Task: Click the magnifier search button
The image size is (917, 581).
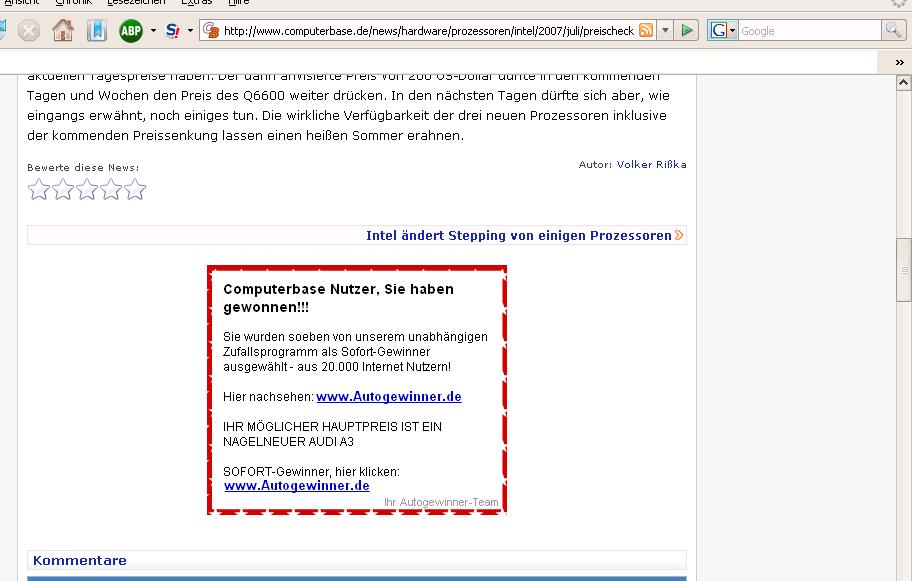Action: click(893, 30)
